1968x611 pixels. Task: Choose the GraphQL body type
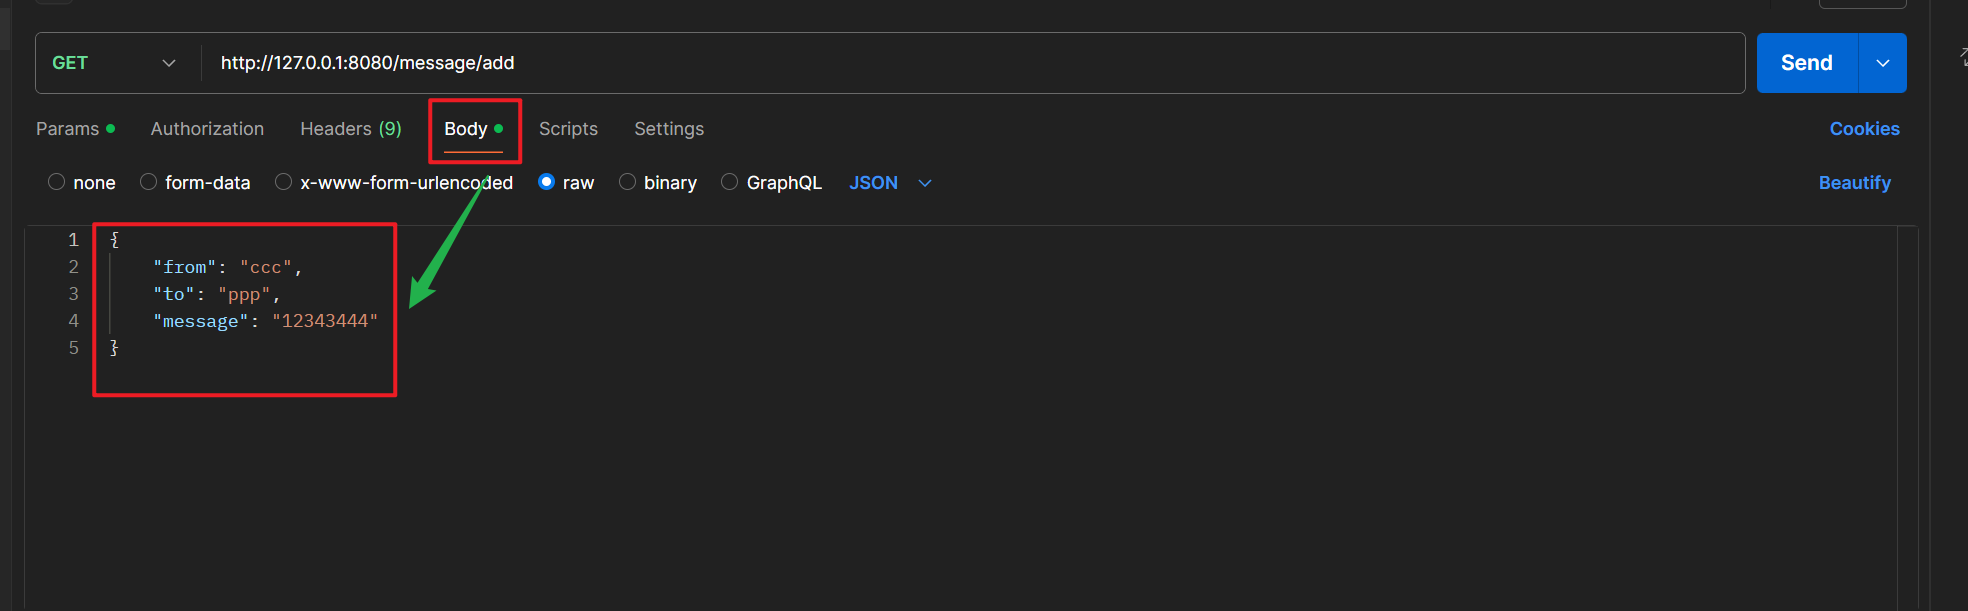tap(730, 182)
